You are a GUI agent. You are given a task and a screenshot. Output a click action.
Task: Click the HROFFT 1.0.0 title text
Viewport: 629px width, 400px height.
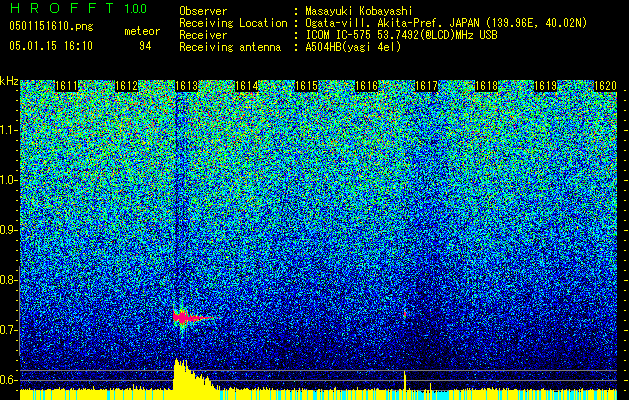pyautogui.click(x=78, y=8)
